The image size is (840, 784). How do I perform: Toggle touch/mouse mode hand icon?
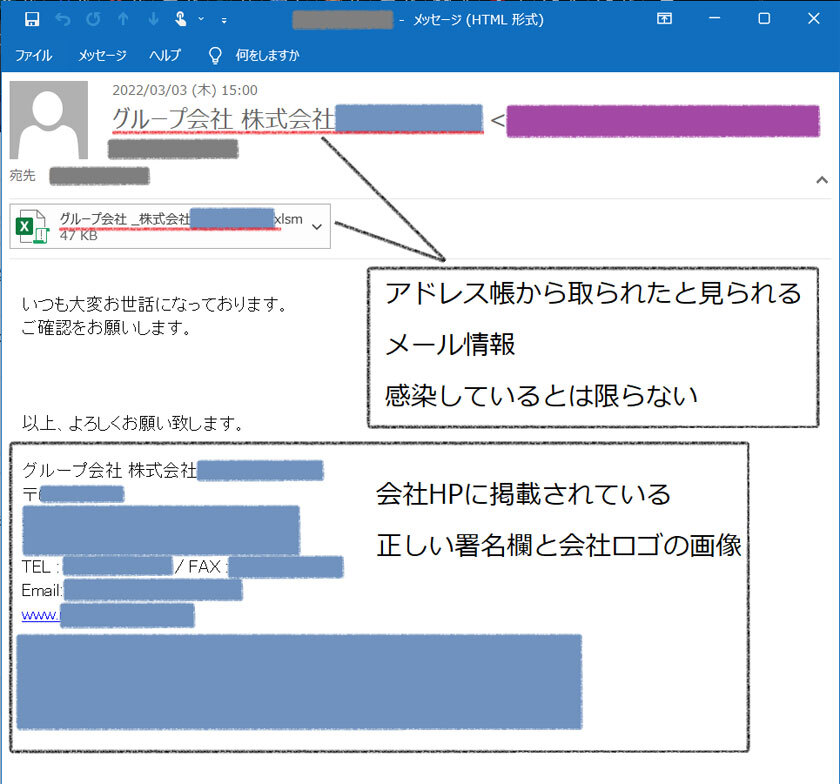pyautogui.click(x=181, y=19)
